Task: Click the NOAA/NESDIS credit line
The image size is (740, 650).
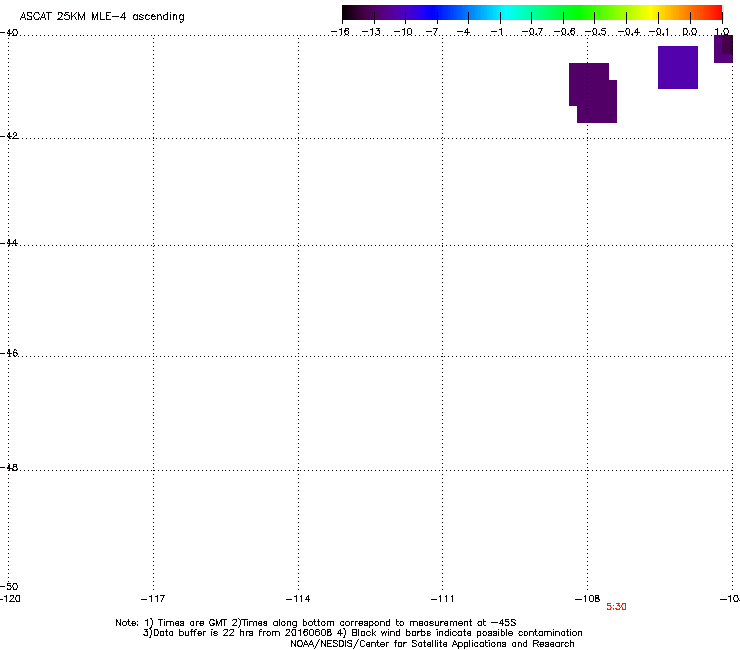Action: tap(432, 644)
